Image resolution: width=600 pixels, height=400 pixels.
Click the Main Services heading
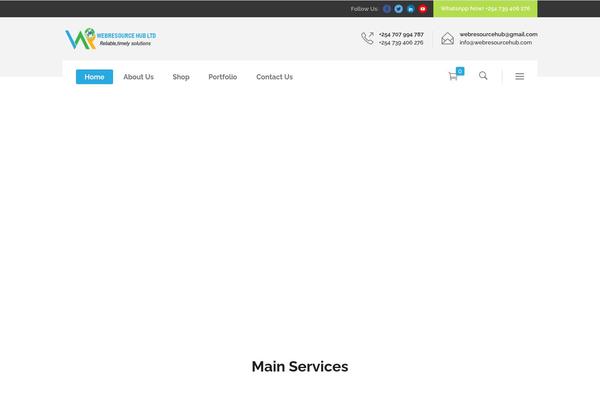(x=300, y=366)
